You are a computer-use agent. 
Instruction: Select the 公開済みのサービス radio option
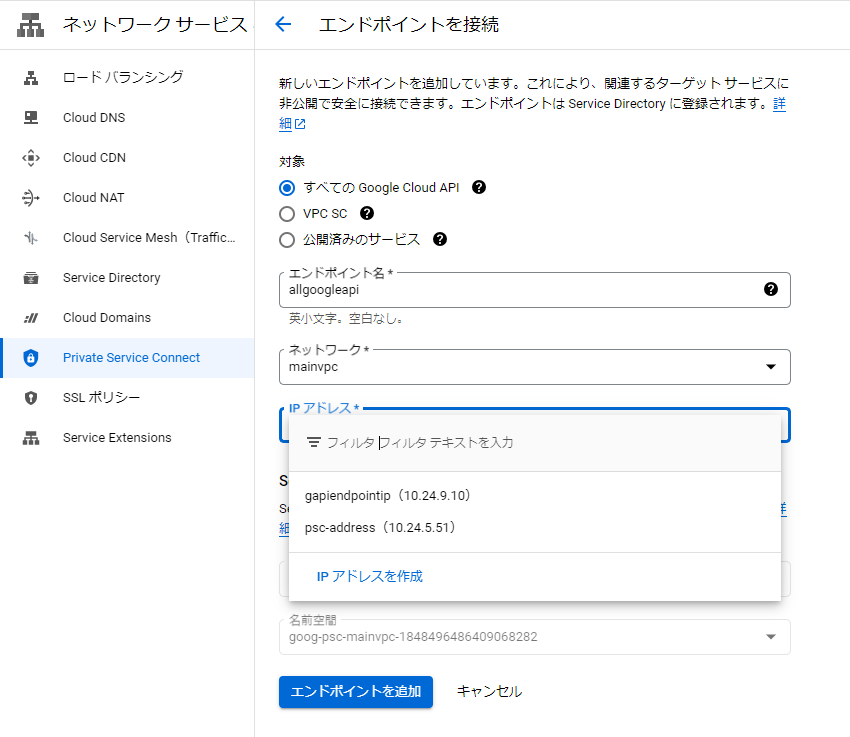tap(288, 240)
